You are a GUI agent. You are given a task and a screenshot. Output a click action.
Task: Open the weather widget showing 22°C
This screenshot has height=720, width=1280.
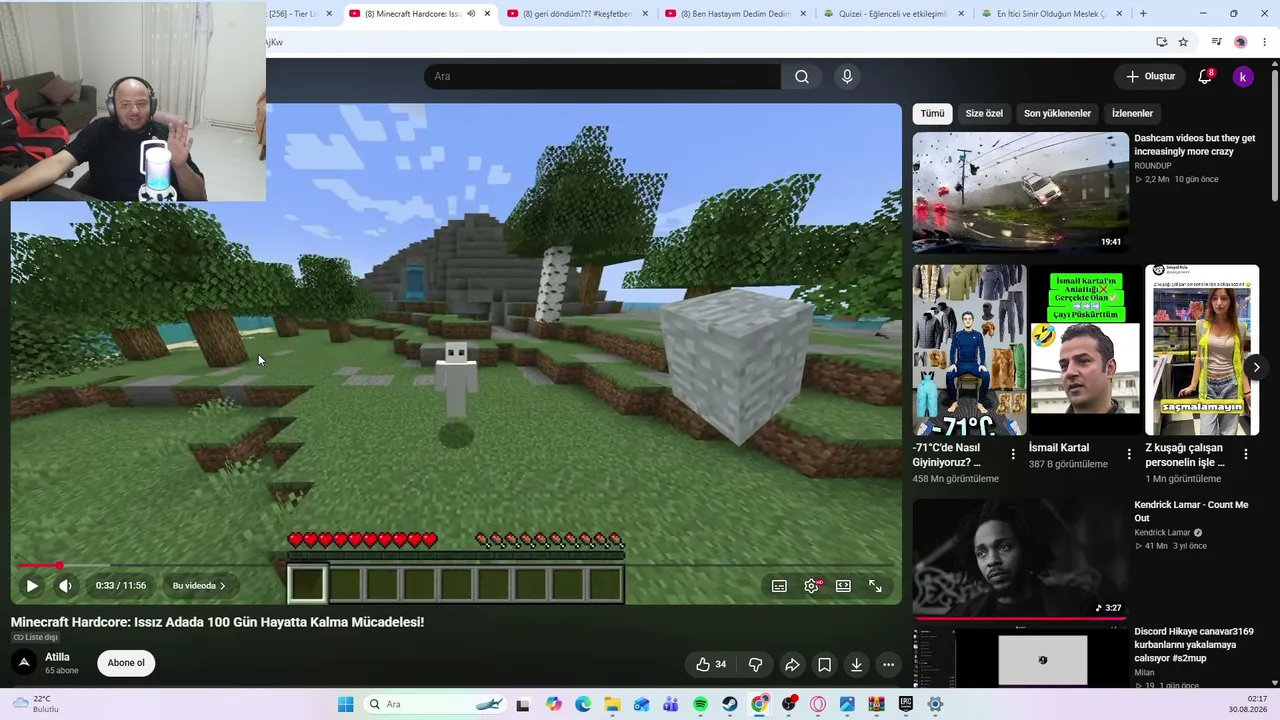coord(37,704)
